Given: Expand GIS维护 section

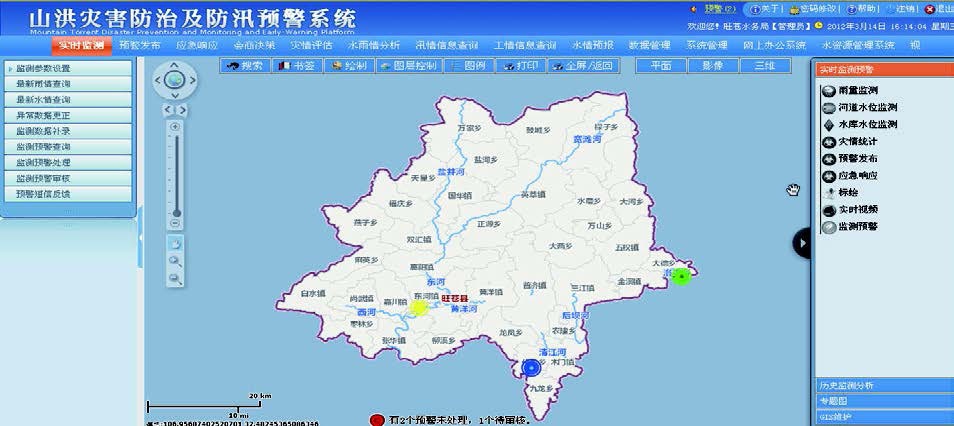Looking at the screenshot, I should [884, 417].
